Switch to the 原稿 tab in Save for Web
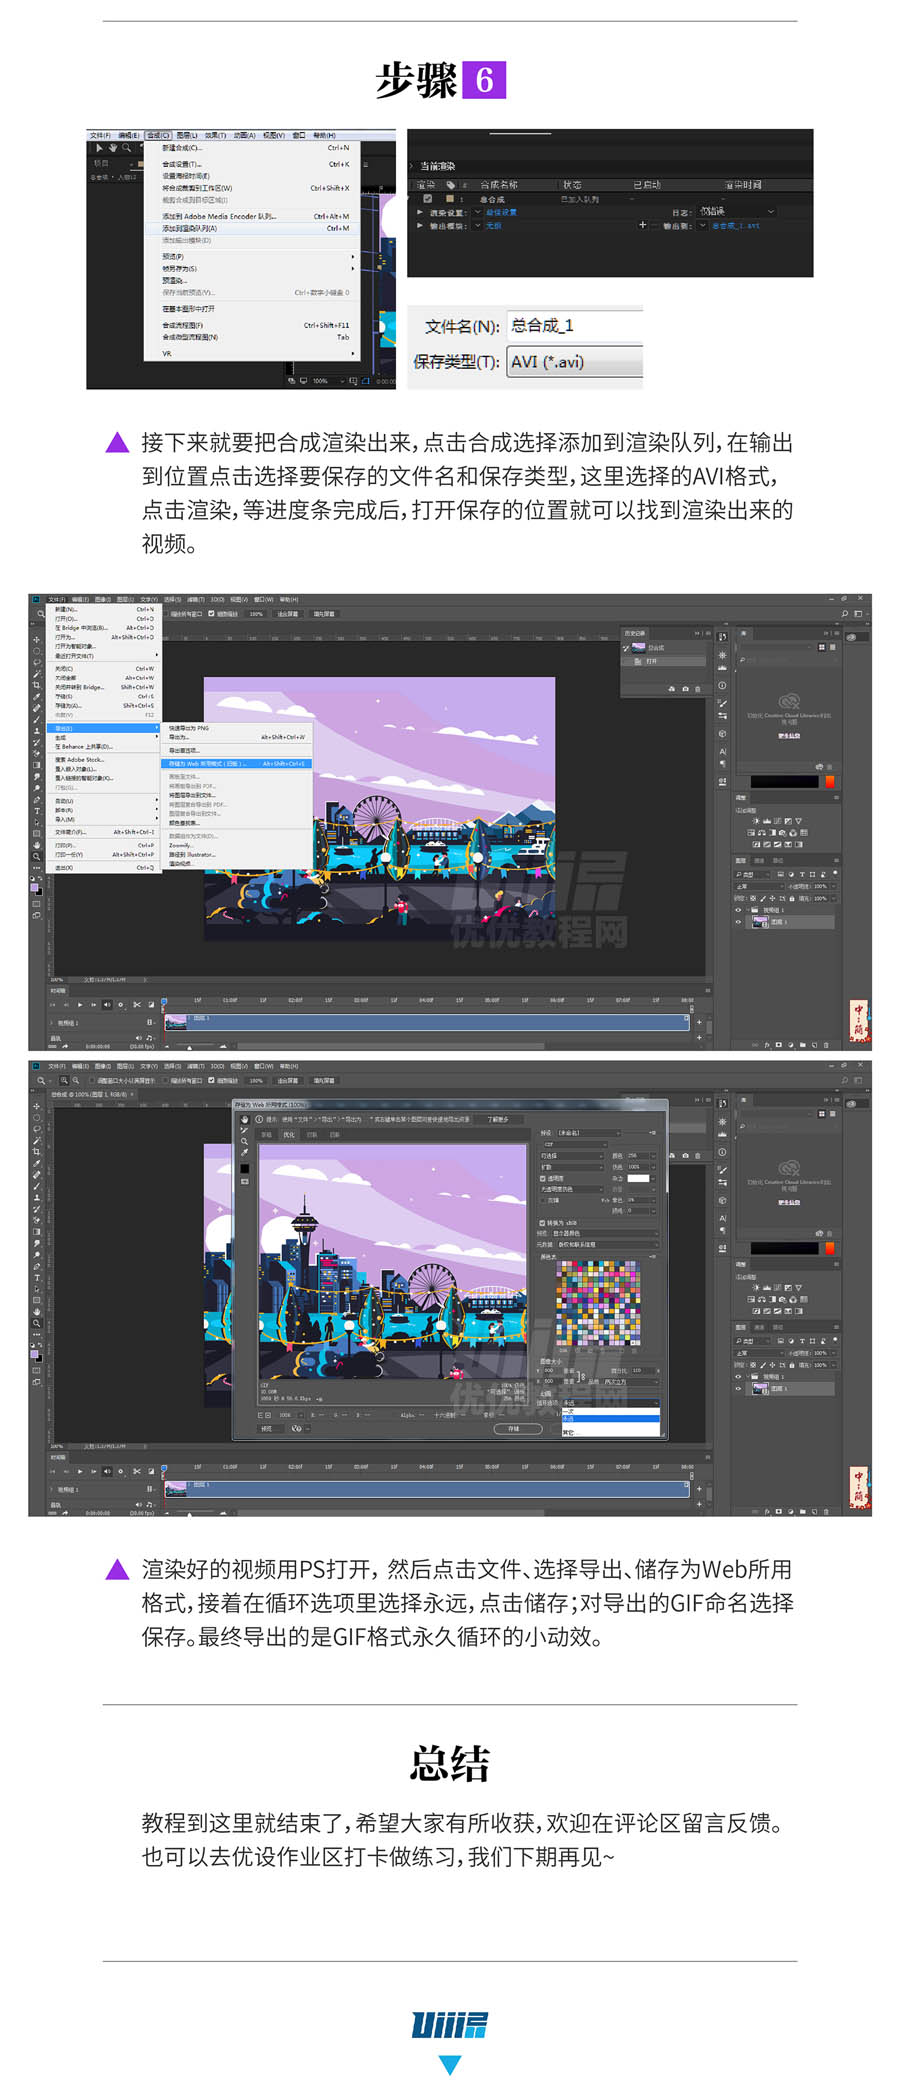900x2100 pixels. [x=267, y=1135]
